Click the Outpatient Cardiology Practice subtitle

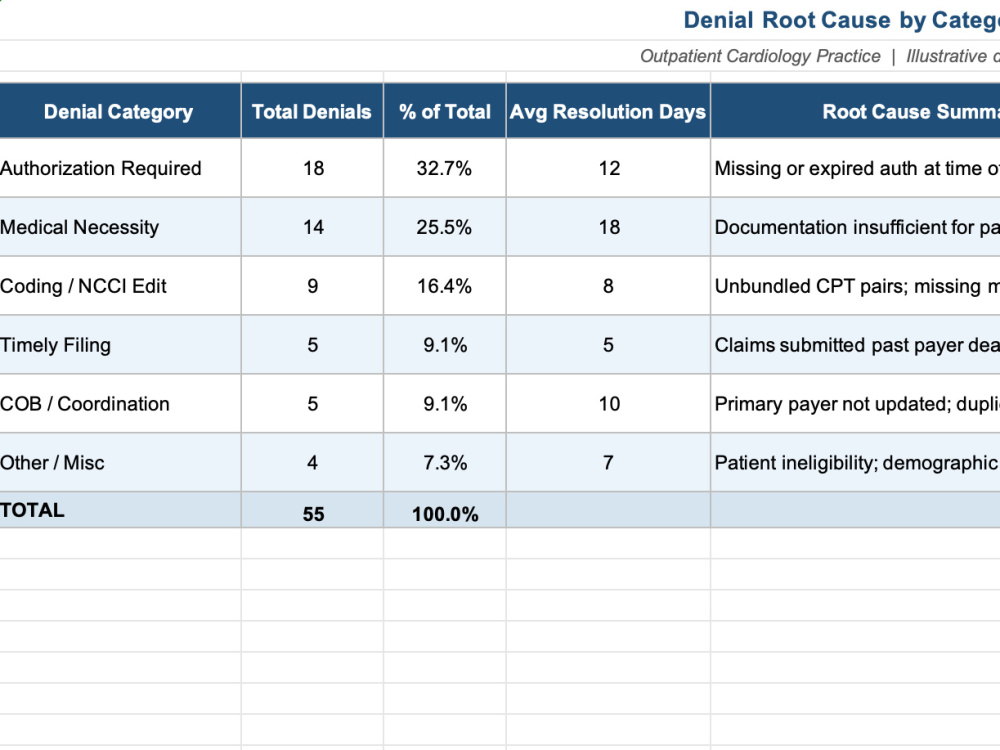coord(760,56)
